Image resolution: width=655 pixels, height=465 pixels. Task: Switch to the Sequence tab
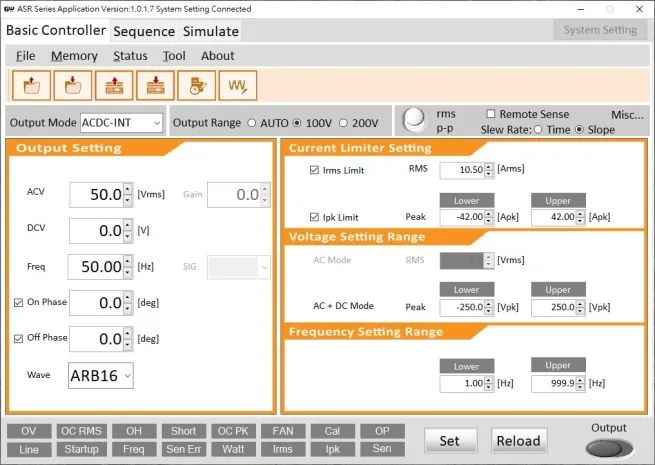pyautogui.click(x=144, y=31)
